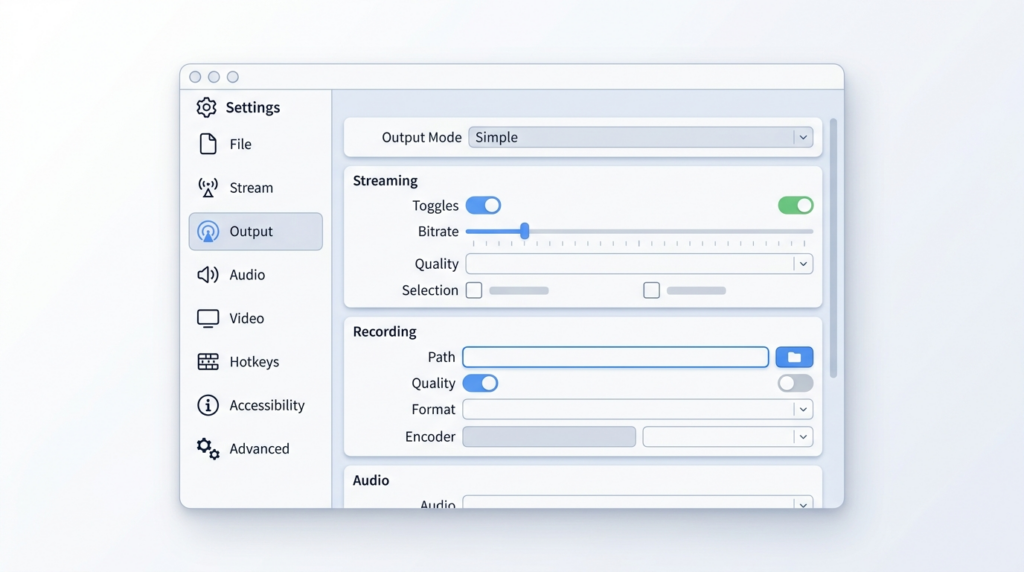Click the Audio speaker icon

pos(208,274)
